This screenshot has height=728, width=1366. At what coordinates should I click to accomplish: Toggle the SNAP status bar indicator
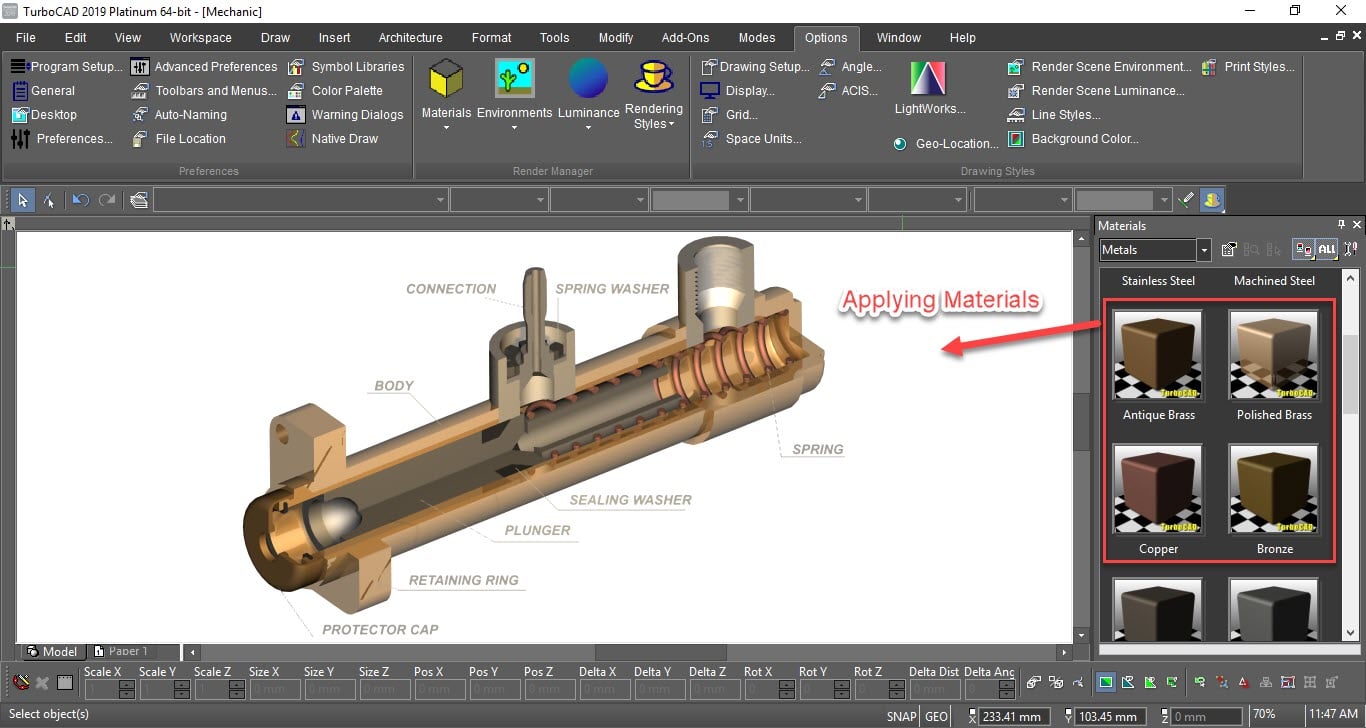[x=902, y=716]
